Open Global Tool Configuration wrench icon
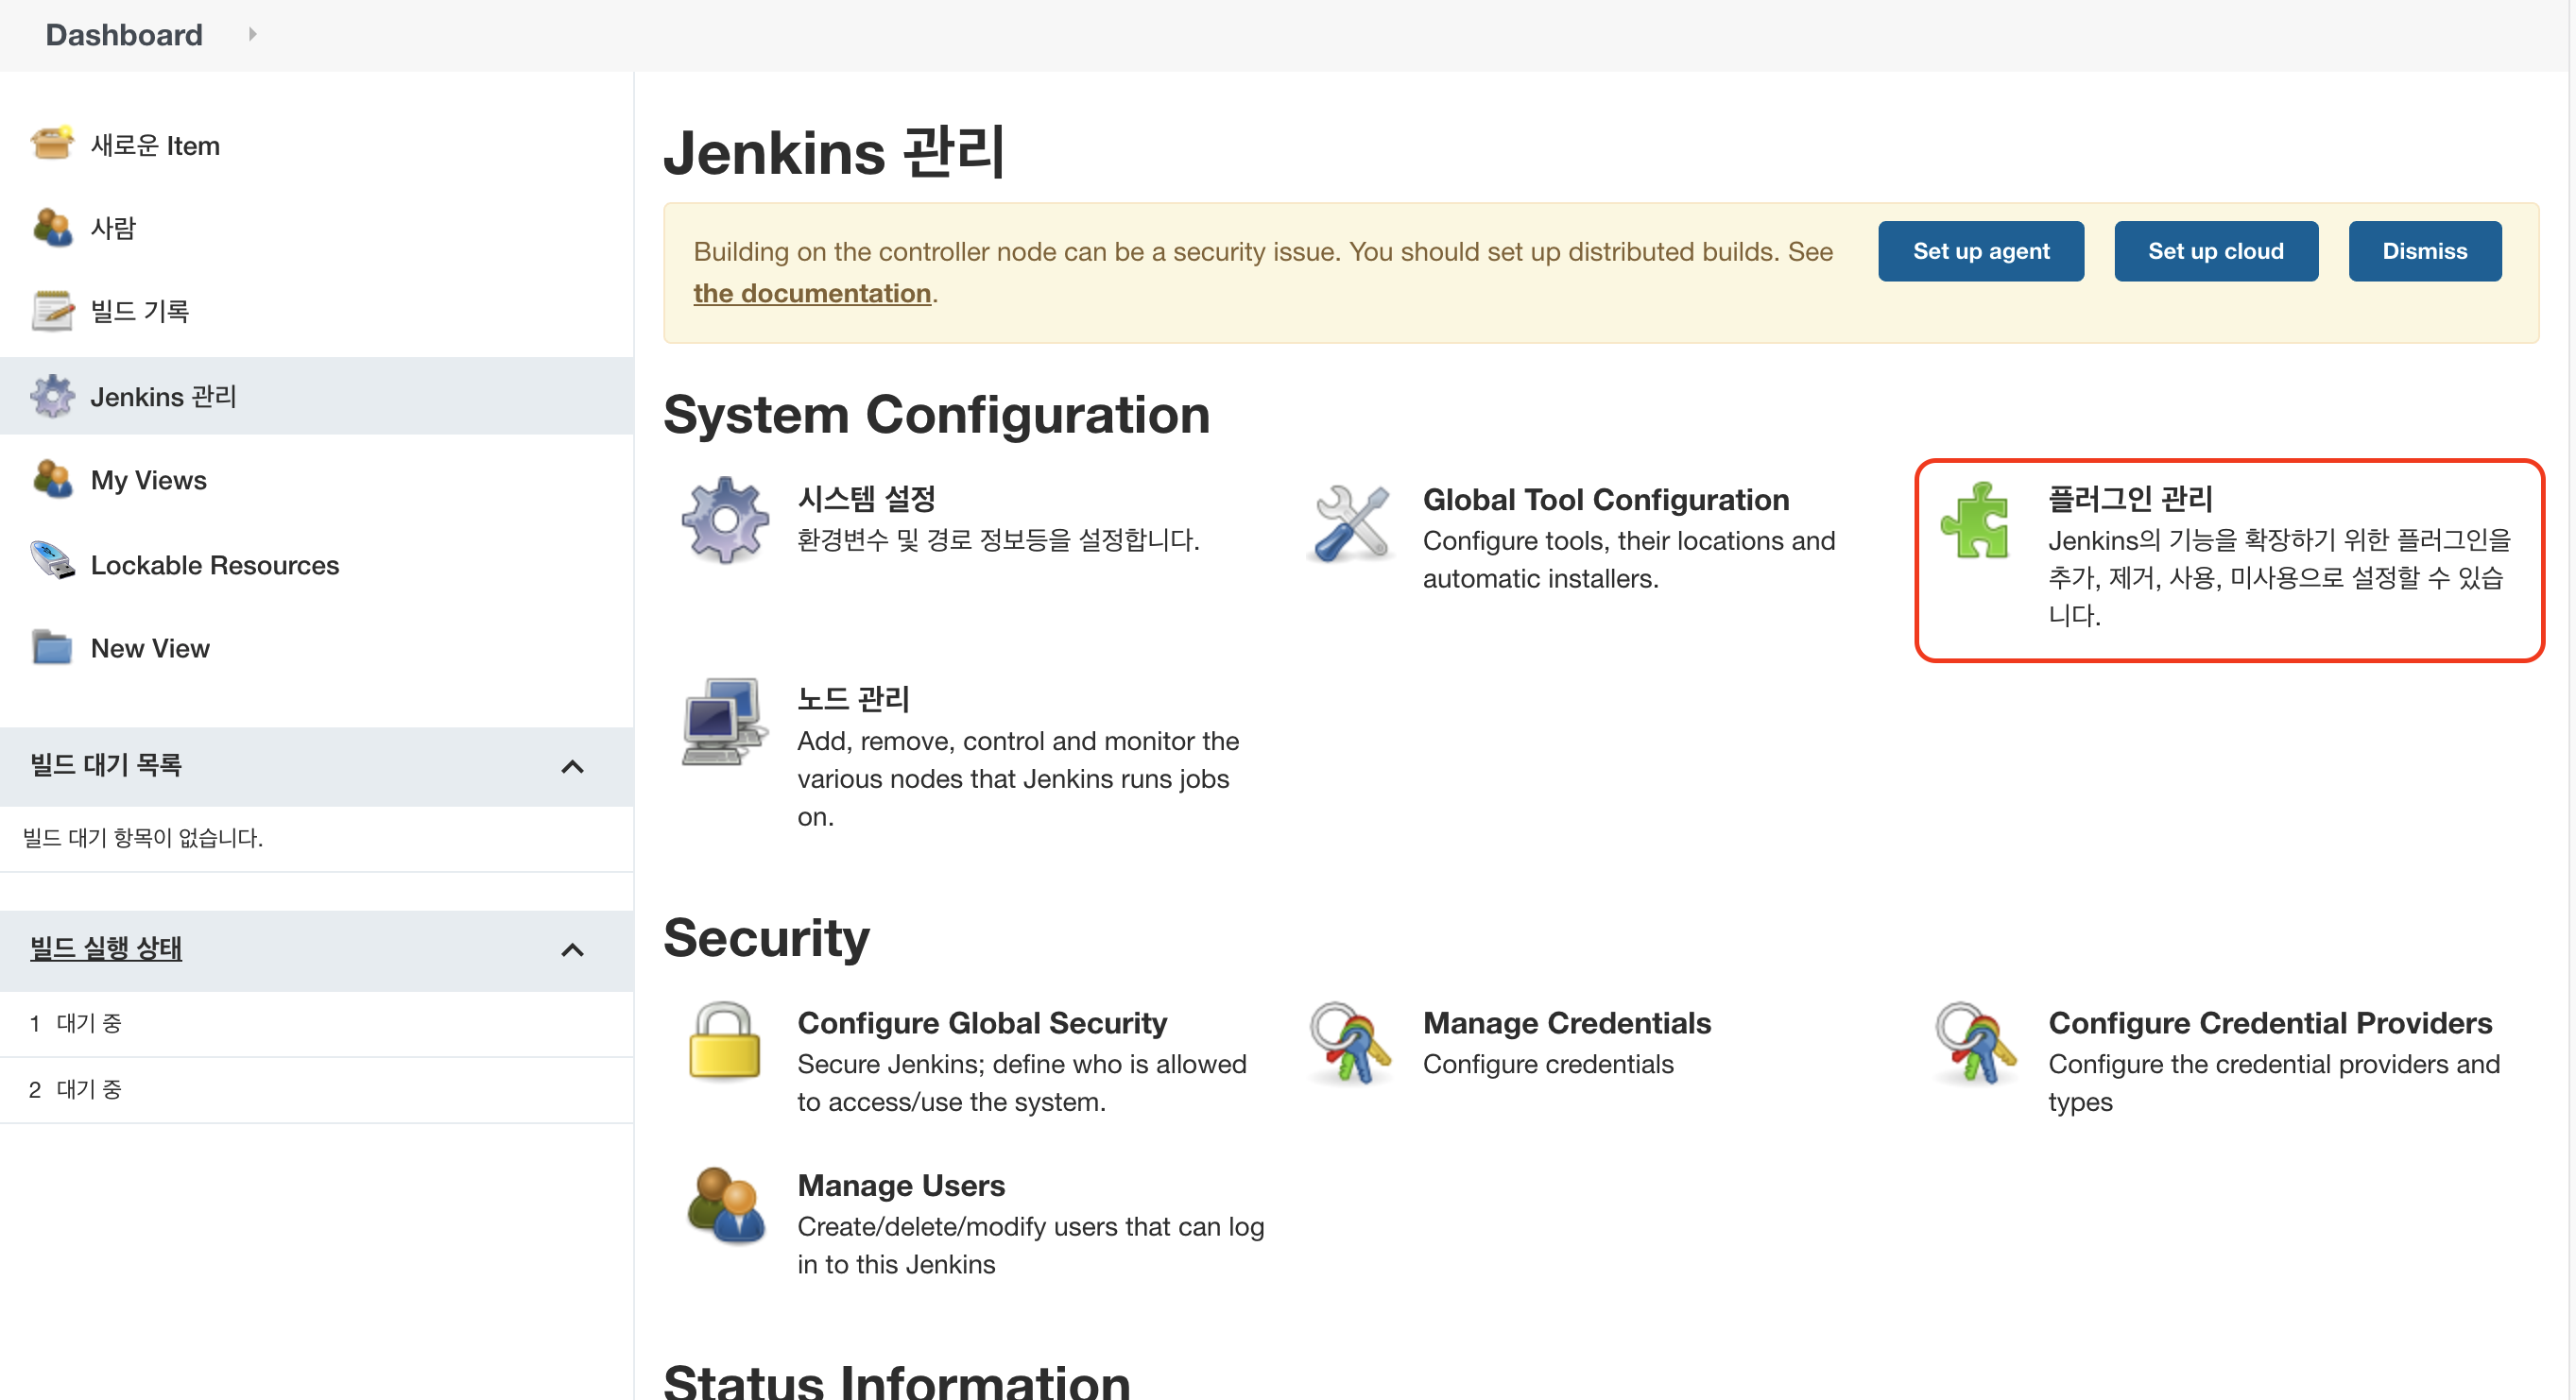Viewport: 2576px width, 1400px height. (x=1351, y=522)
